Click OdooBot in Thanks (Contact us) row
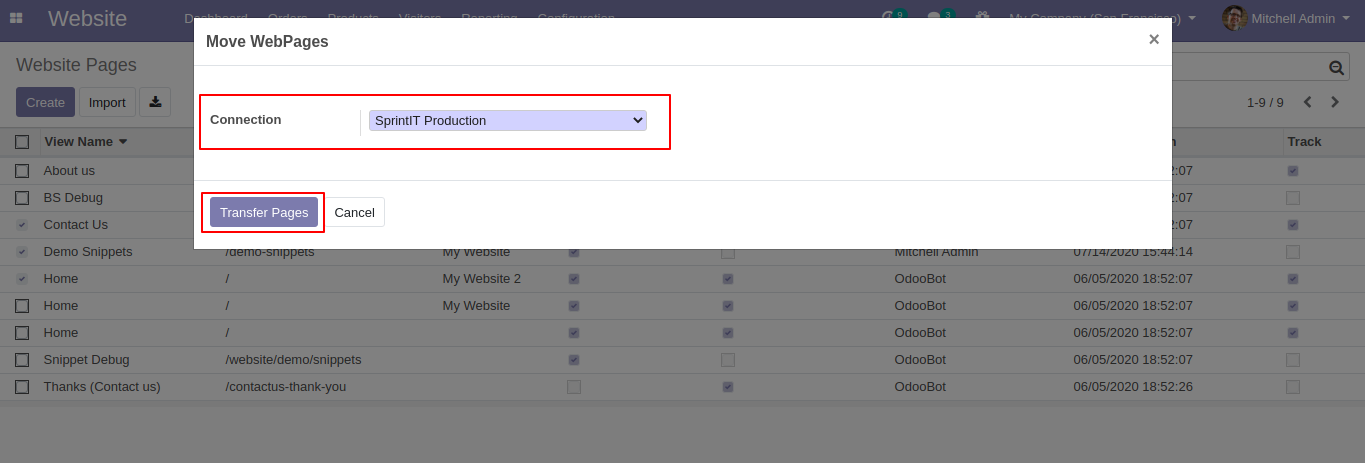 point(920,387)
